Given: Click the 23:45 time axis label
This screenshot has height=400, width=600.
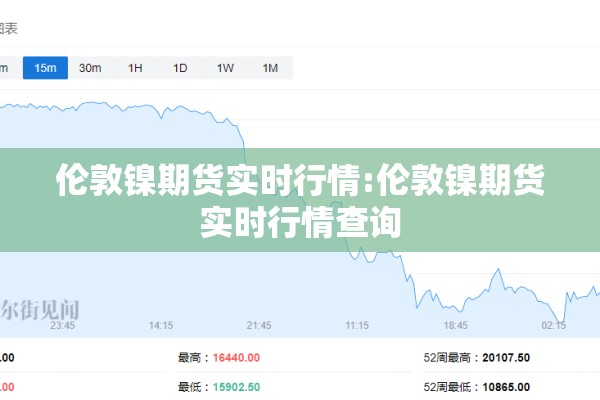Looking at the screenshot, I should pyautogui.click(x=62, y=325).
